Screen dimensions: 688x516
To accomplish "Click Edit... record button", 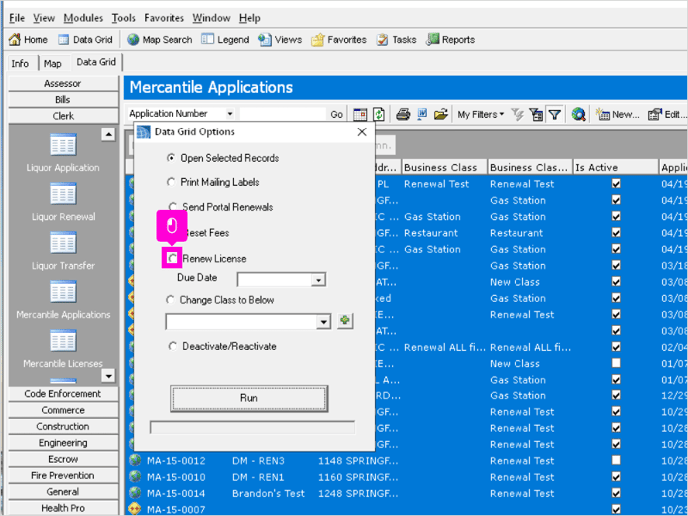I will [x=667, y=115].
